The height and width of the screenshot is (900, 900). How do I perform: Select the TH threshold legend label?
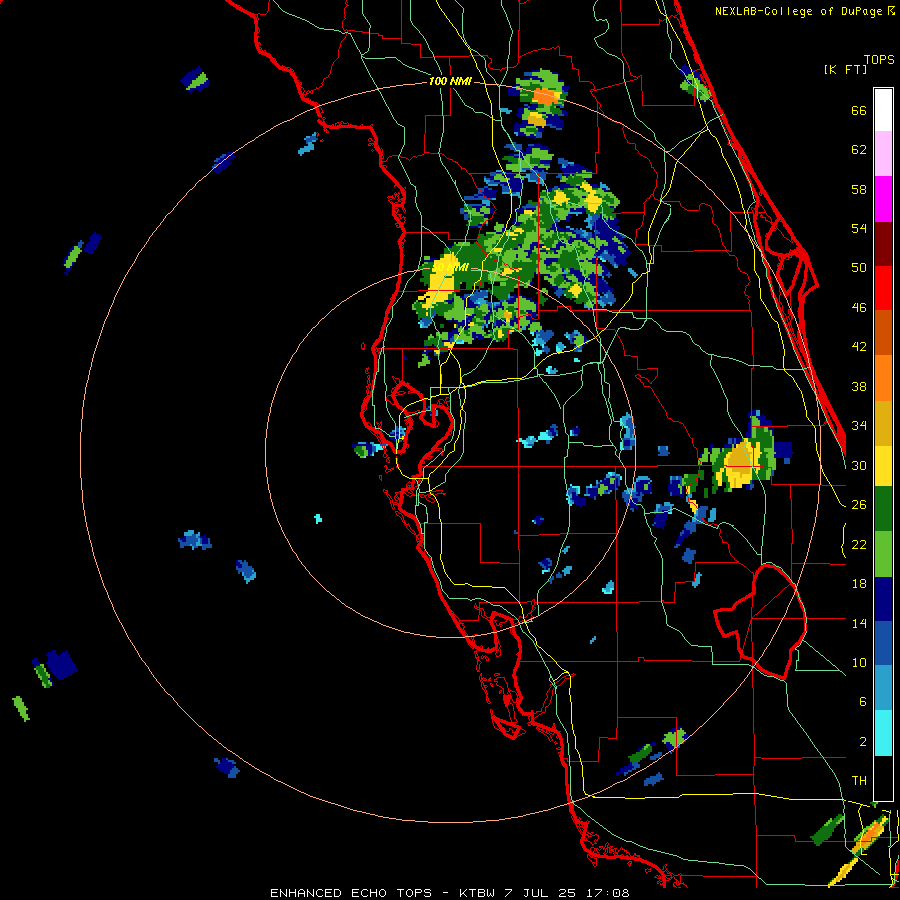[859, 781]
